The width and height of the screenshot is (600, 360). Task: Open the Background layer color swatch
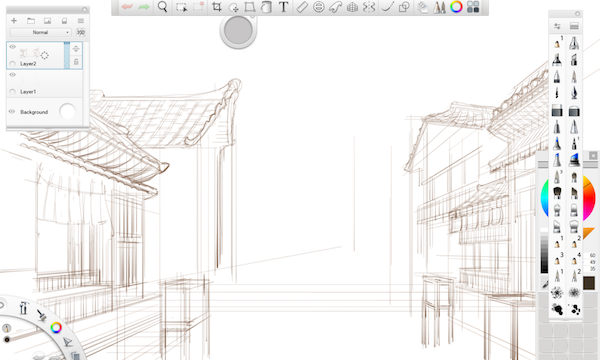pyautogui.click(x=67, y=111)
